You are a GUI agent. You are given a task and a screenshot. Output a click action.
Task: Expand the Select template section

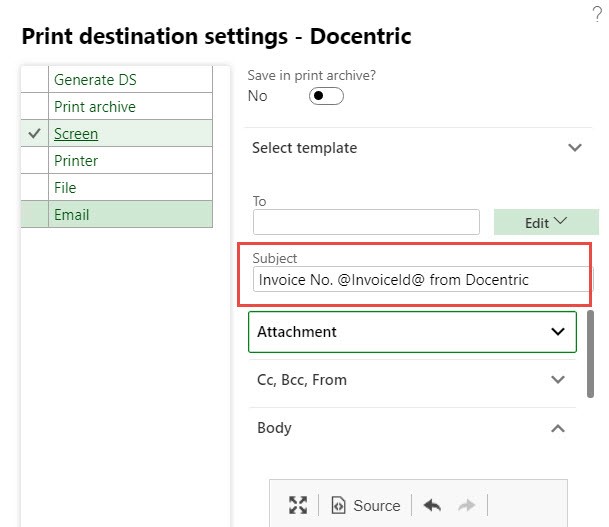(x=574, y=148)
